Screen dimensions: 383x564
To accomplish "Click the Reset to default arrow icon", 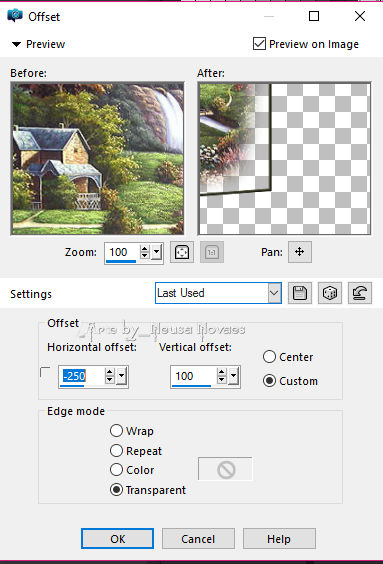I will (x=360, y=293).
